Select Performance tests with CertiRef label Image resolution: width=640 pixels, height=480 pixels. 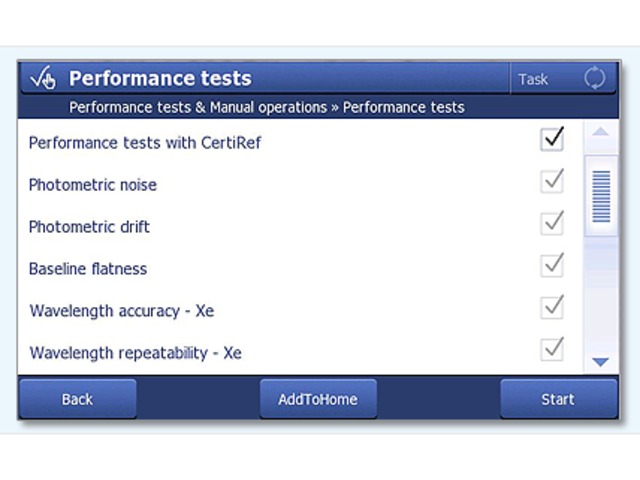pos(145,143)
